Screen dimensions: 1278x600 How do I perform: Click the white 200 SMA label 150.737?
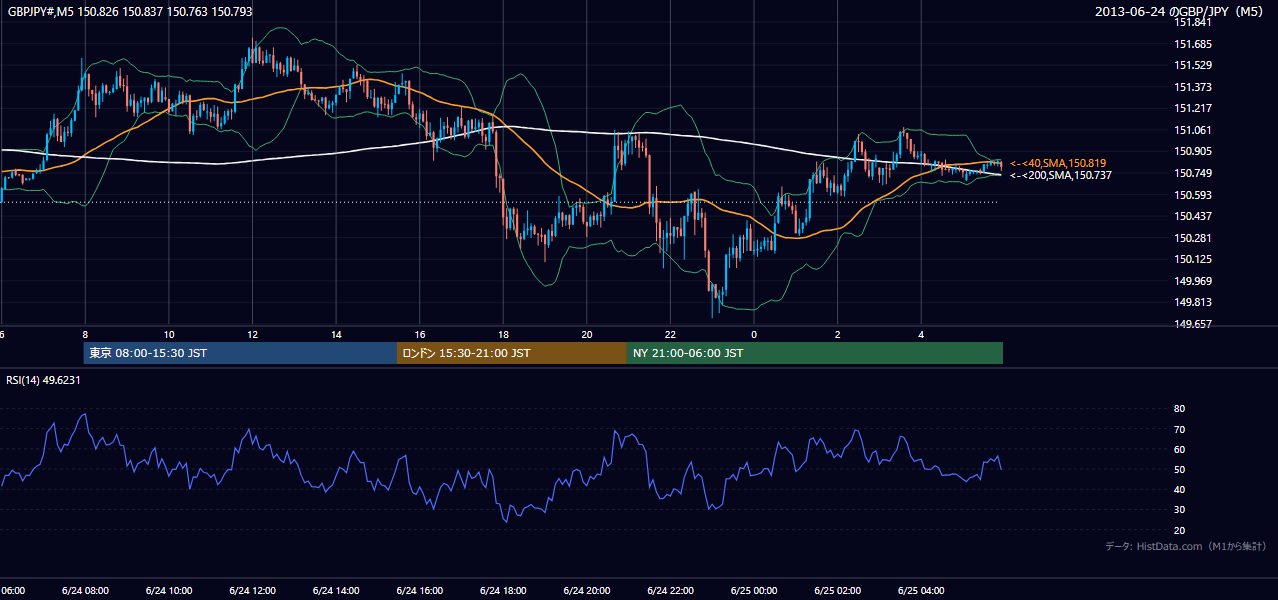[1060, 175]
